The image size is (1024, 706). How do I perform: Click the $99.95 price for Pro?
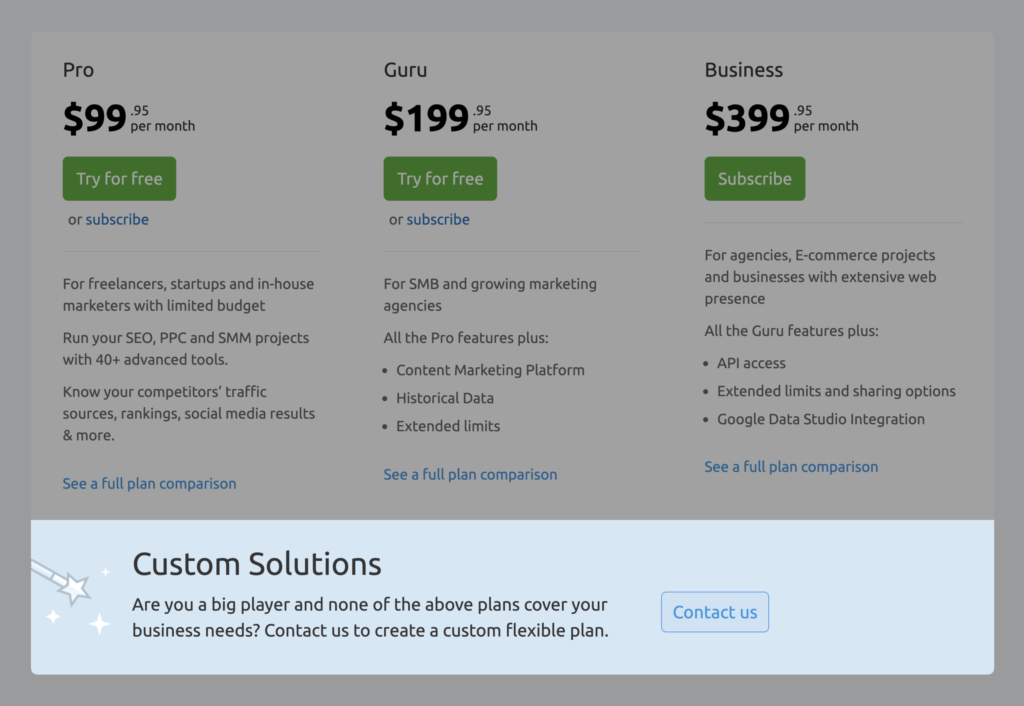101,117
